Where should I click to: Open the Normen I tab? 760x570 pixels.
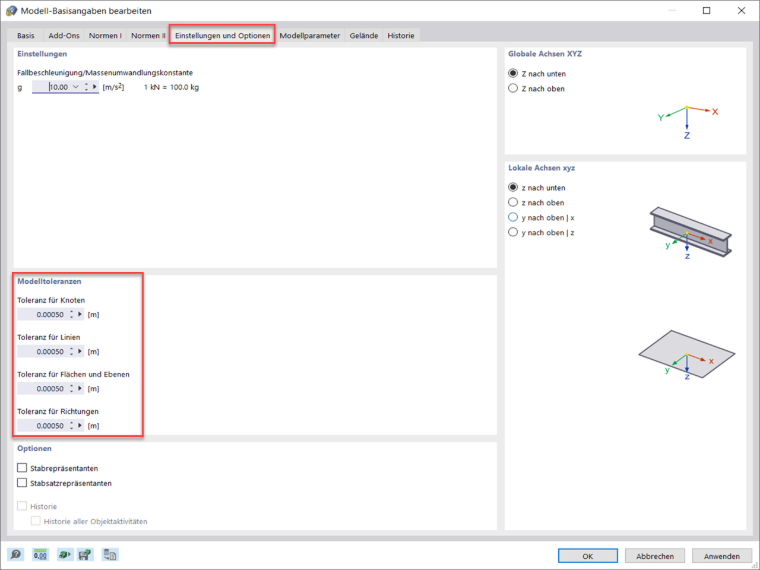pos(105,35)
